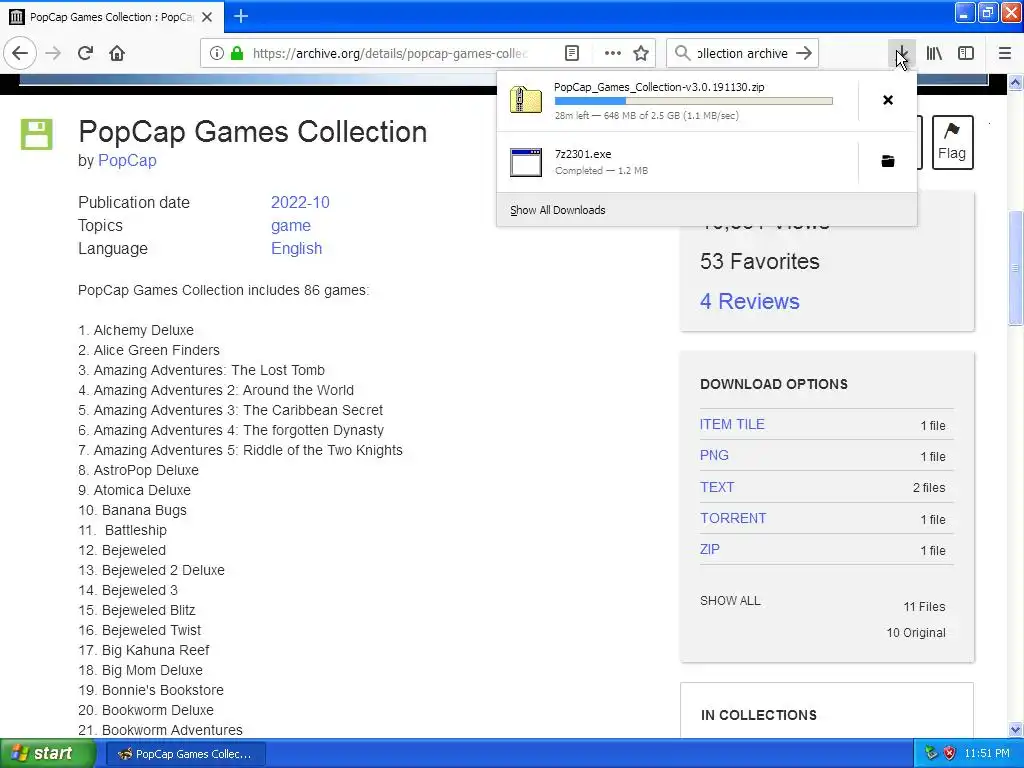Open the 4 Reviews link
The image size is (1024, 768).
tap(750, 301)
